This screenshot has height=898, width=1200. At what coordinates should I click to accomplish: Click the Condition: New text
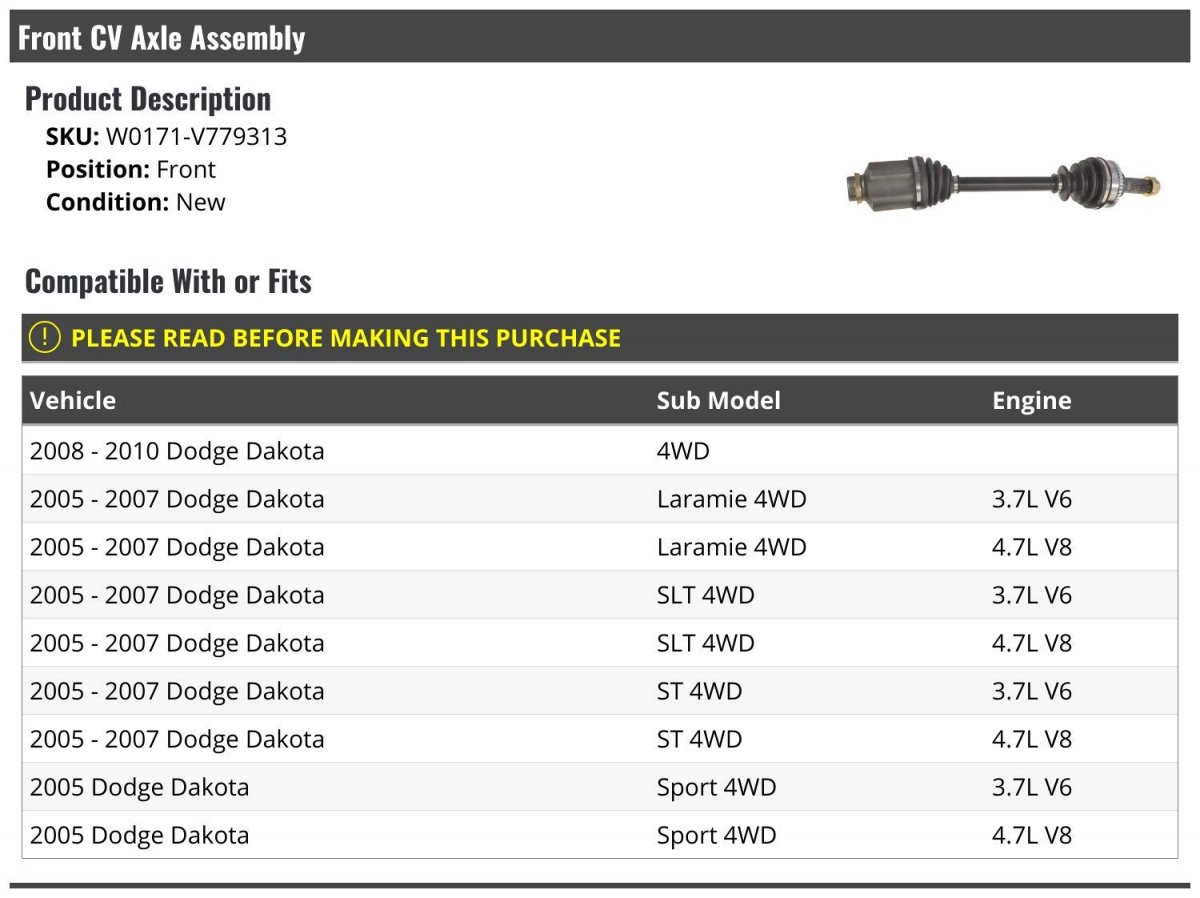[136, 202]
